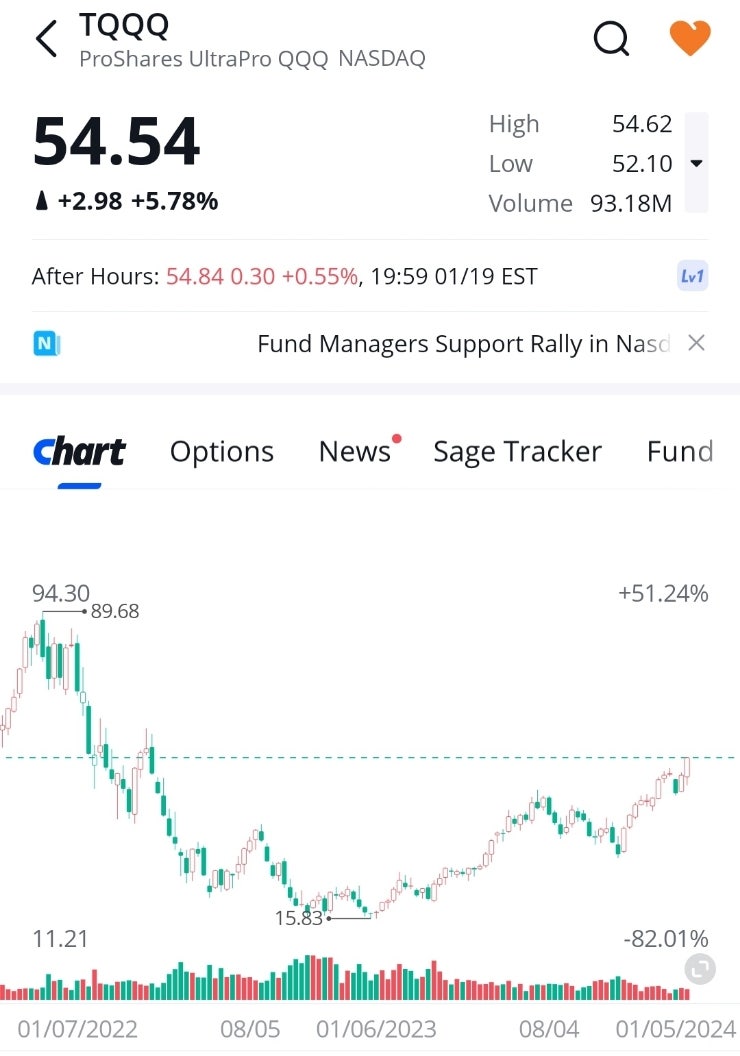The height and width of the screenshot is (1056, 740).
Task: Open the Fund tab
Action: [680, 452]
